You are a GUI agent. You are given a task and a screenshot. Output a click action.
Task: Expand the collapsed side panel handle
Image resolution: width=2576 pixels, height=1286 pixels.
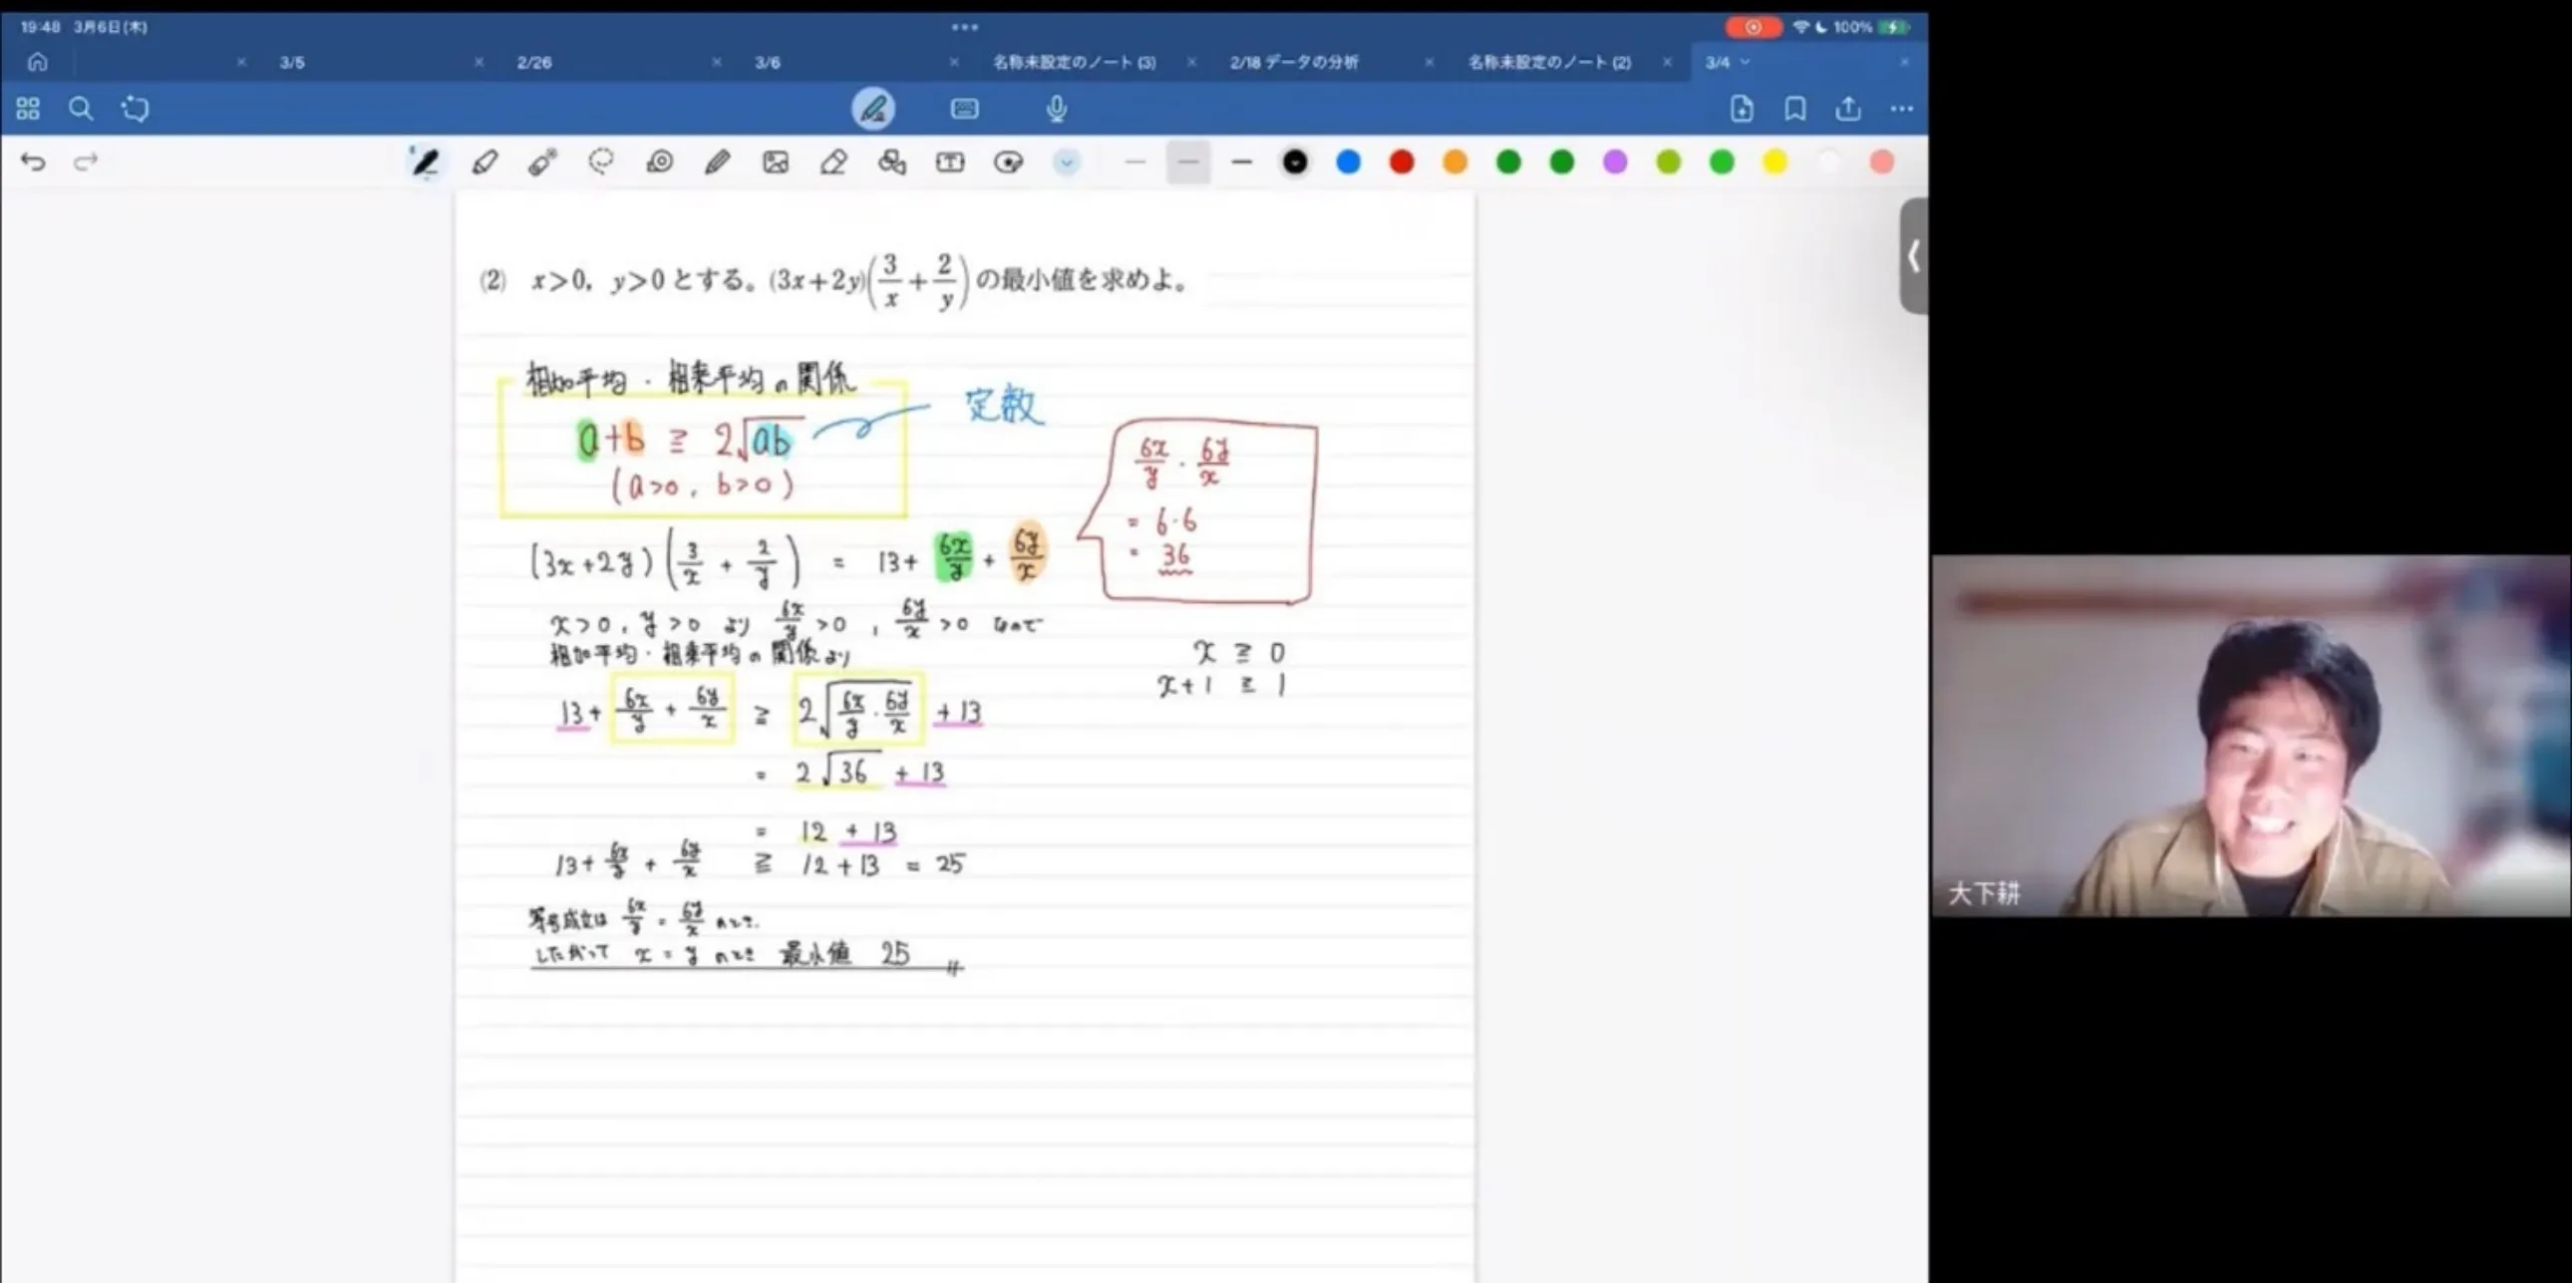[x=1913, y=256]
